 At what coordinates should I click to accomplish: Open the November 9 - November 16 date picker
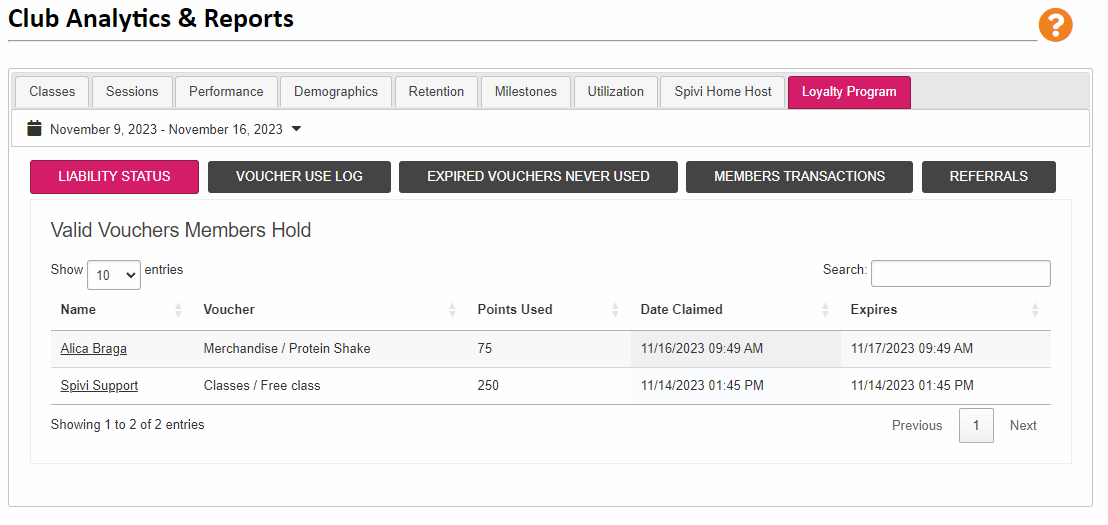point(166,129)
